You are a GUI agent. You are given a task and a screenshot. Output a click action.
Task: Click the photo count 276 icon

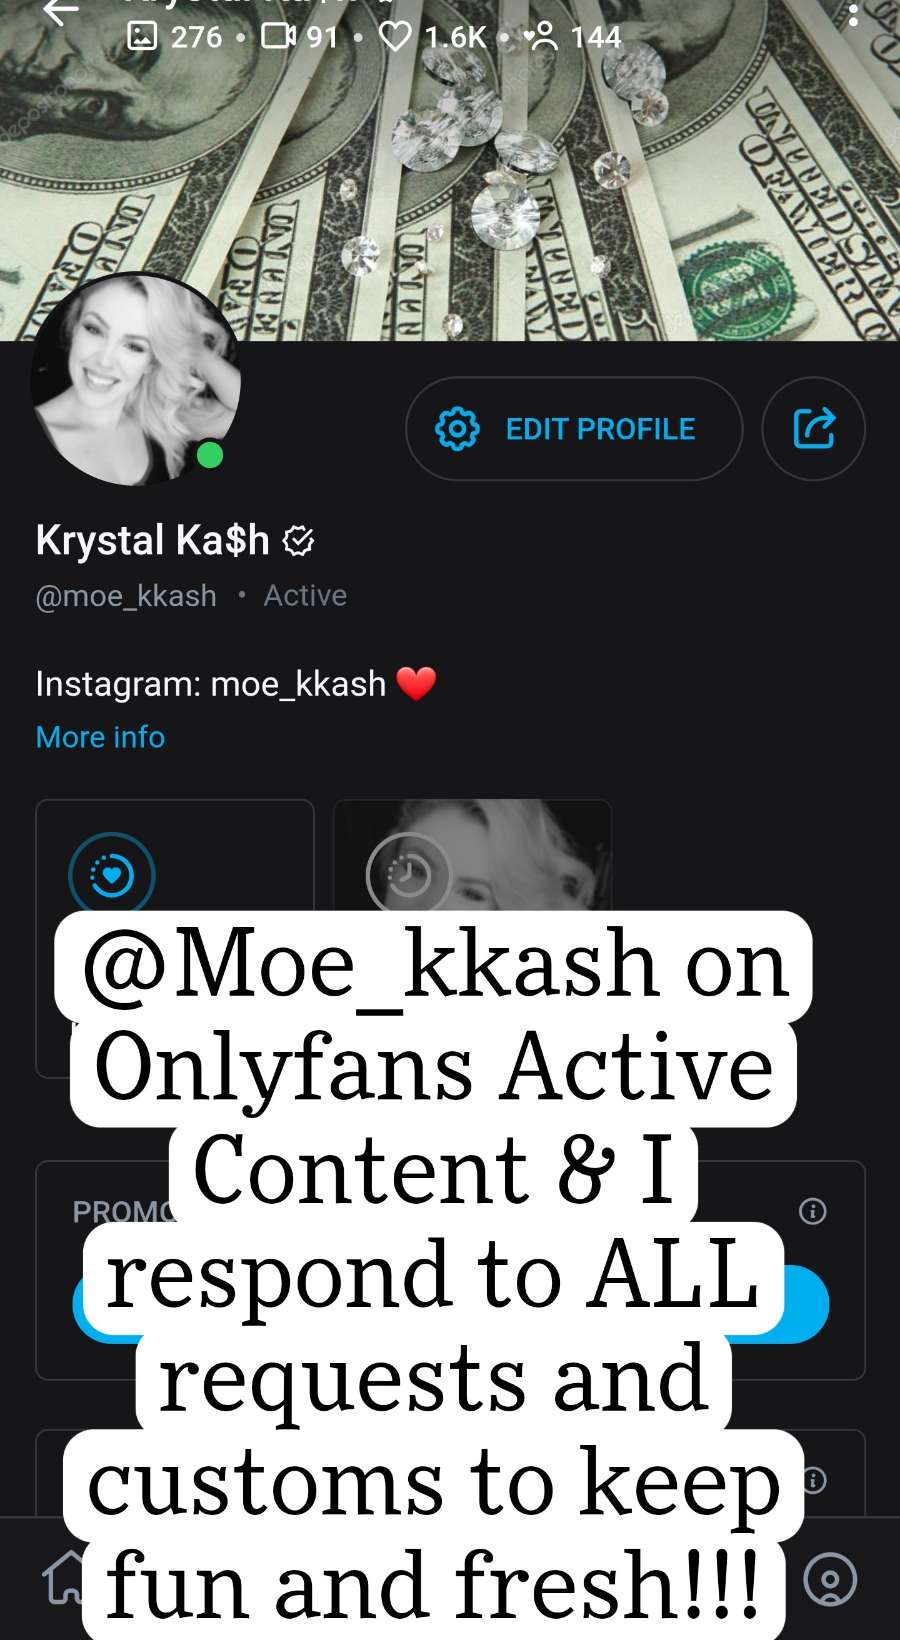click(x=143, y=37)
